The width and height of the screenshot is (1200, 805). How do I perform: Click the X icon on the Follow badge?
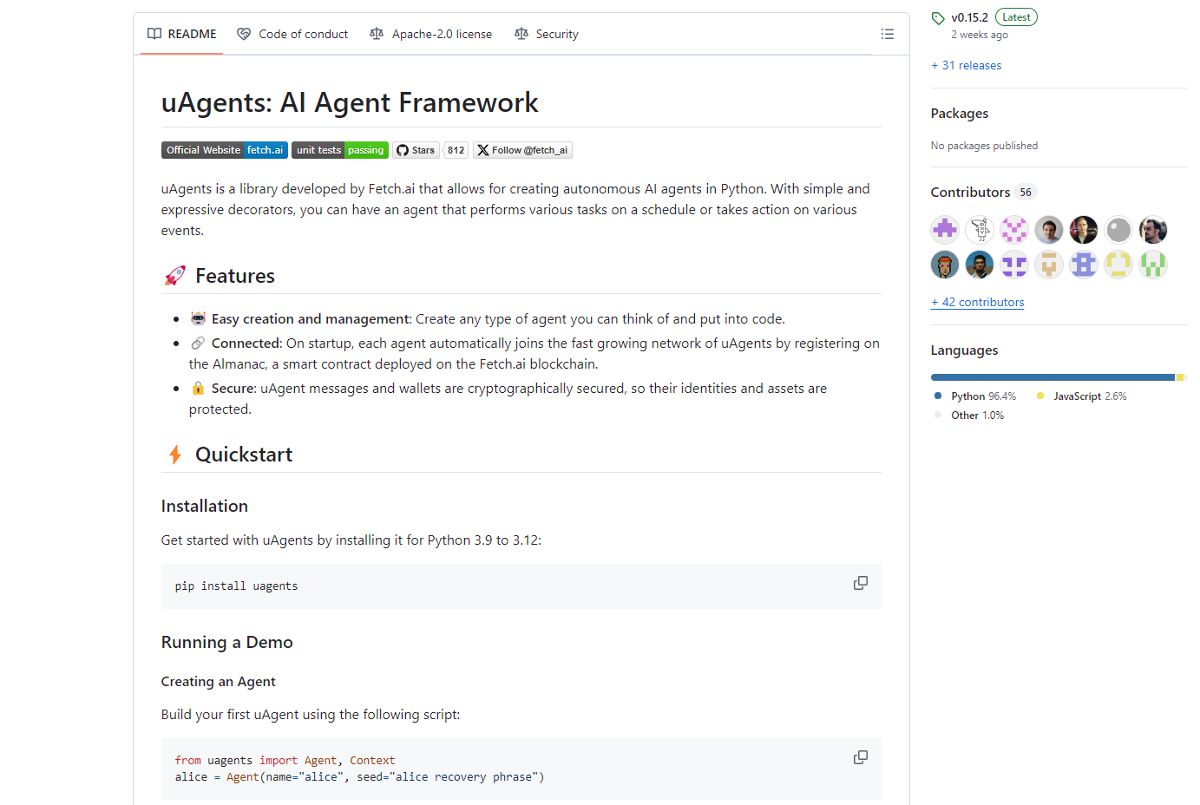click(482, 150)
